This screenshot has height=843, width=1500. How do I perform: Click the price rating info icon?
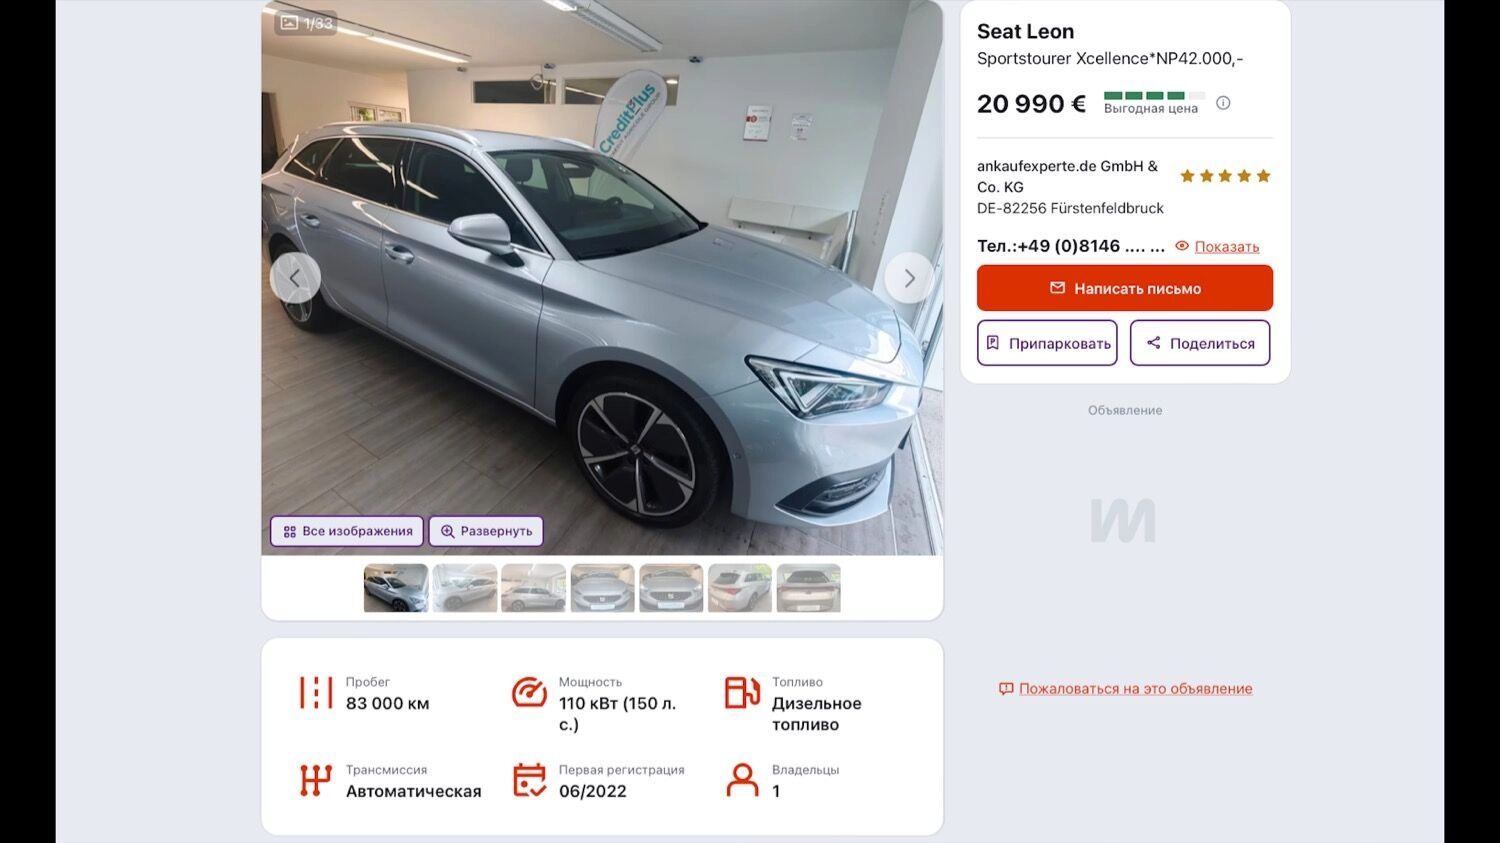point(1223,103)
